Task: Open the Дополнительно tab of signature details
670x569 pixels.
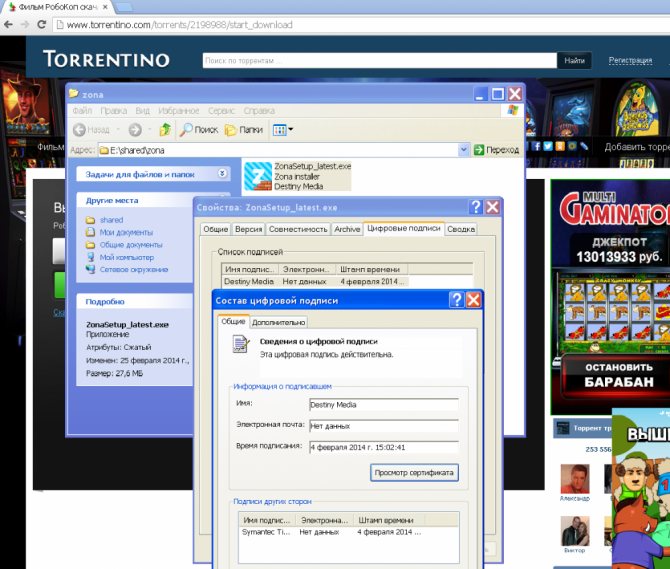Action: point(278,323)
